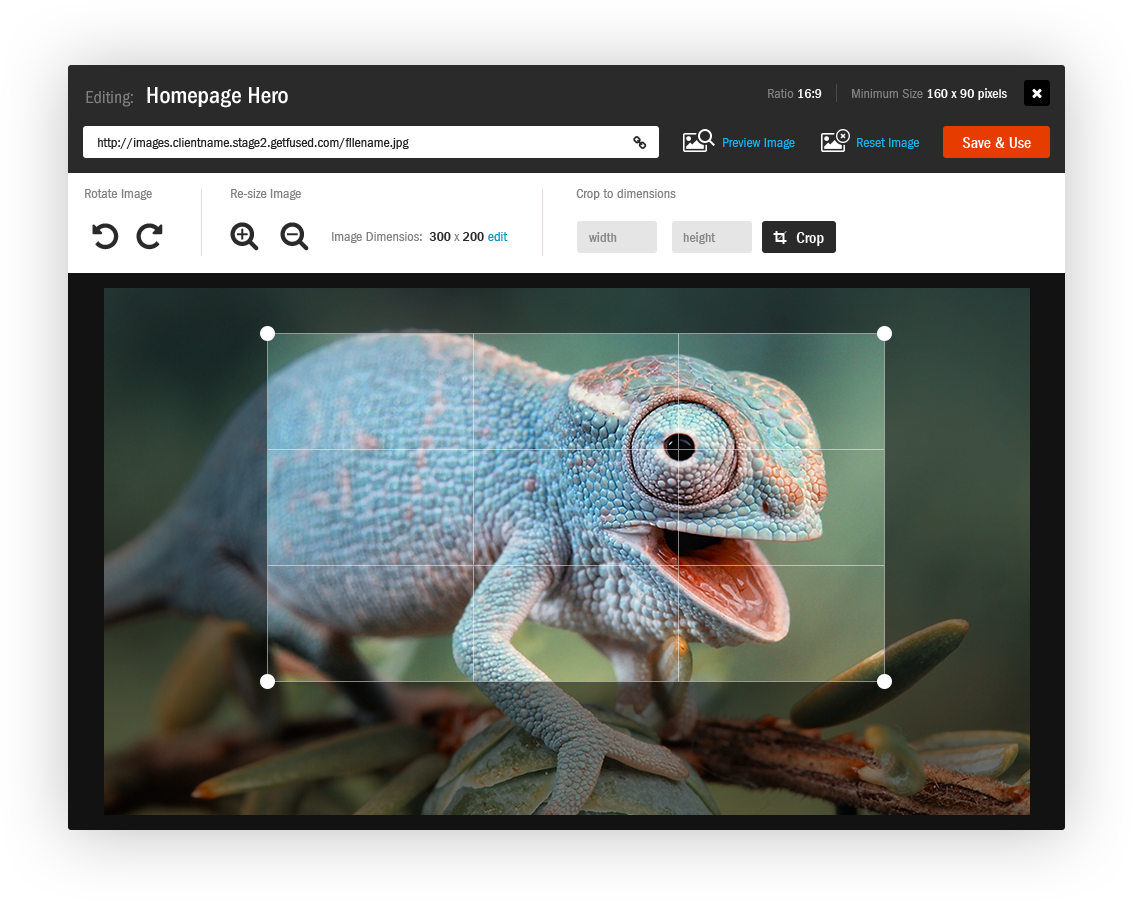Click the Rotate Image label
The width and height of the screenshot is (1133, 901).
(x=118, y=194)
